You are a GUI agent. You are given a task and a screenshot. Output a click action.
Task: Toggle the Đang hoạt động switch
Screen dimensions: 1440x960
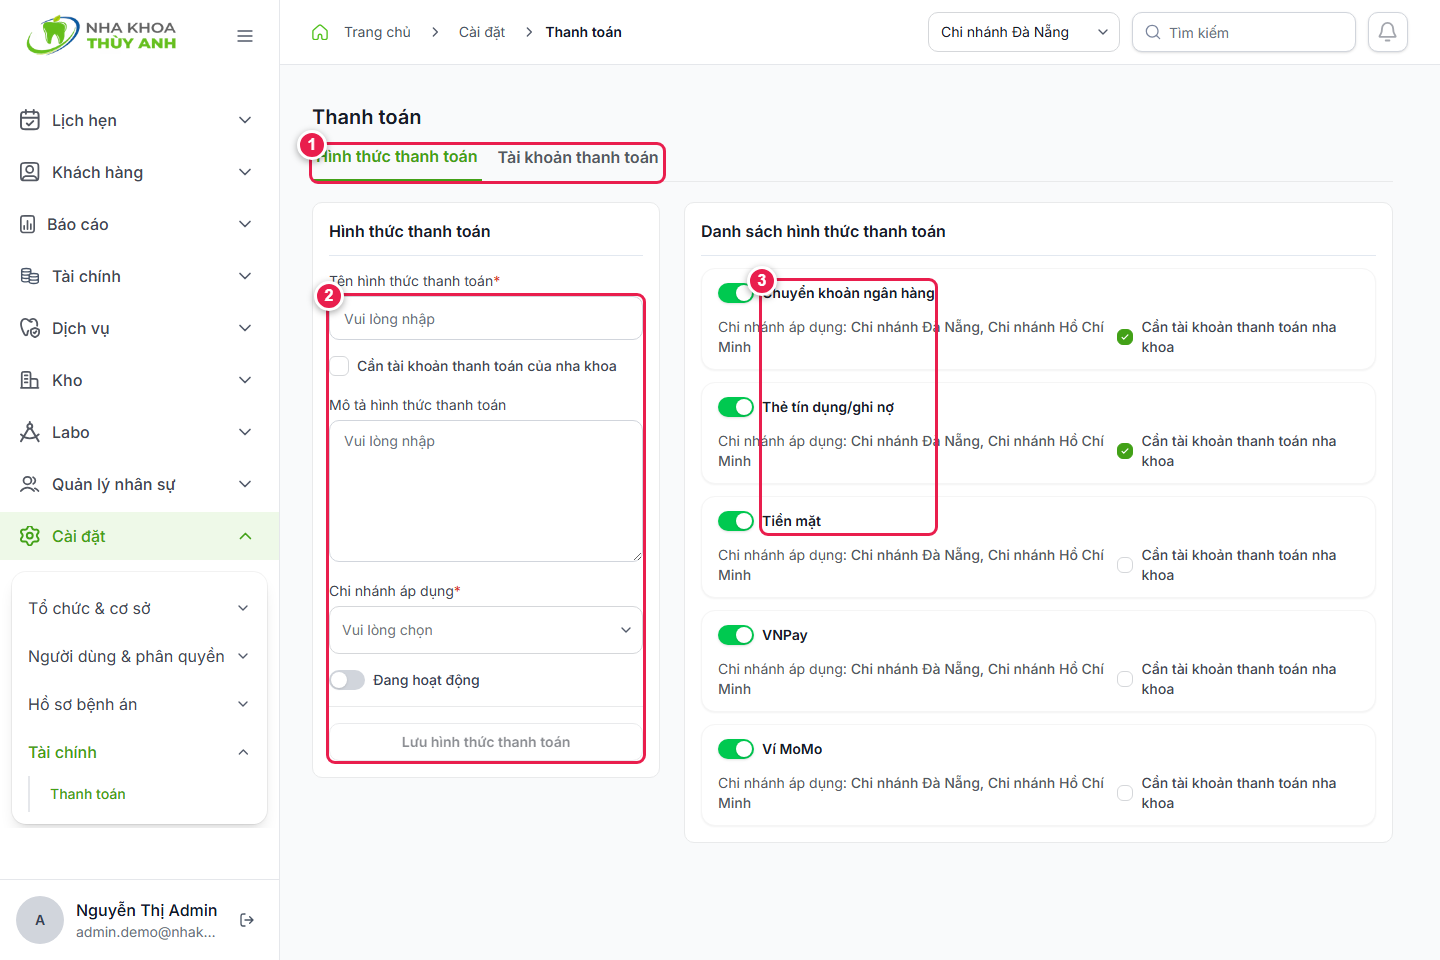347,680
